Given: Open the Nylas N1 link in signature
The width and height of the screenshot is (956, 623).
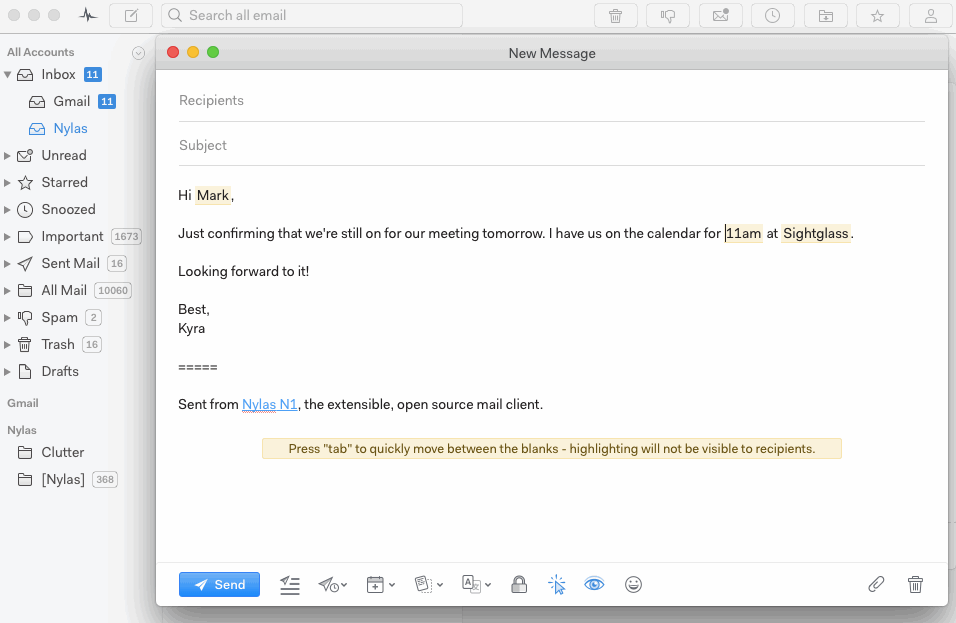Looking at the screenshot, I should [270, 405].
